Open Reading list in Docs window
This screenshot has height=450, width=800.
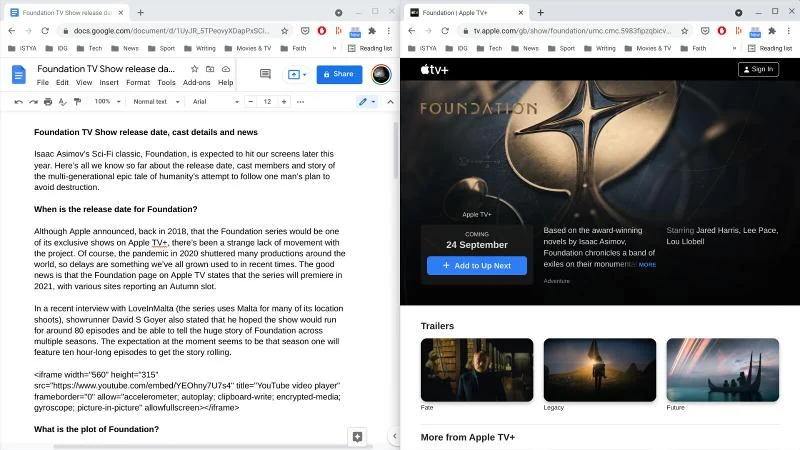[x=370, y=48]
